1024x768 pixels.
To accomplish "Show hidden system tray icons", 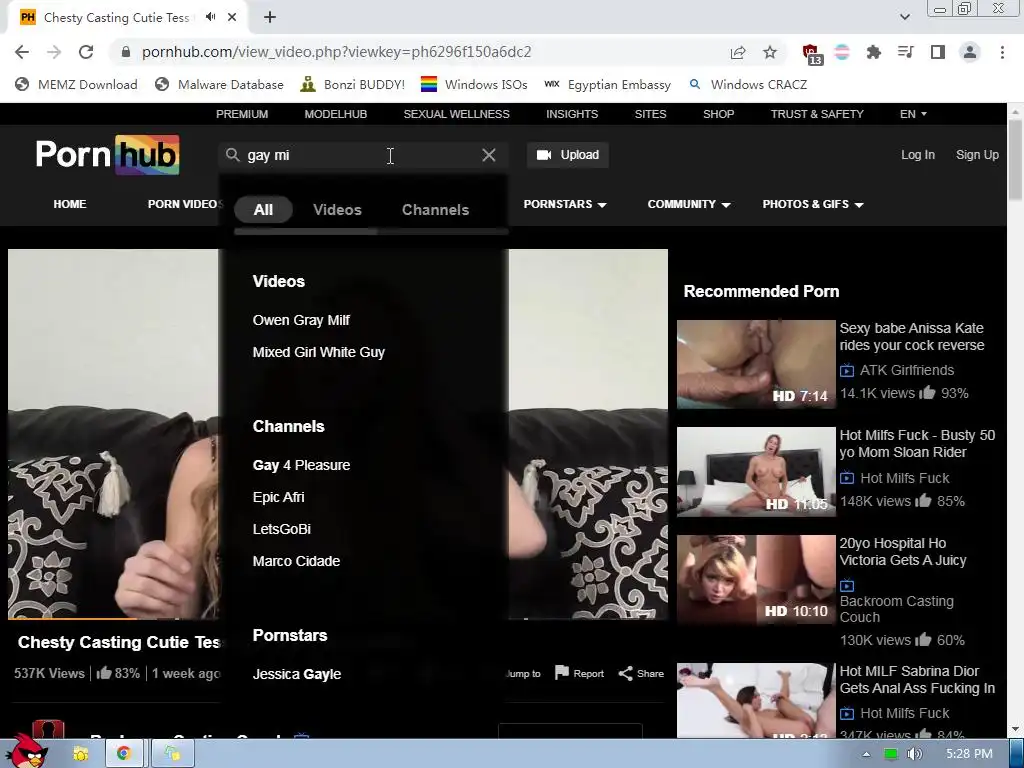I will coord(866,754).
